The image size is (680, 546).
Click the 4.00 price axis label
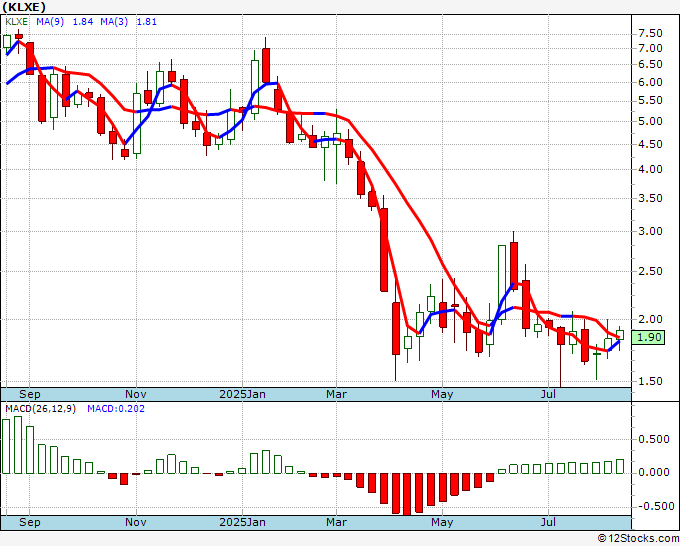click(651, 170)
